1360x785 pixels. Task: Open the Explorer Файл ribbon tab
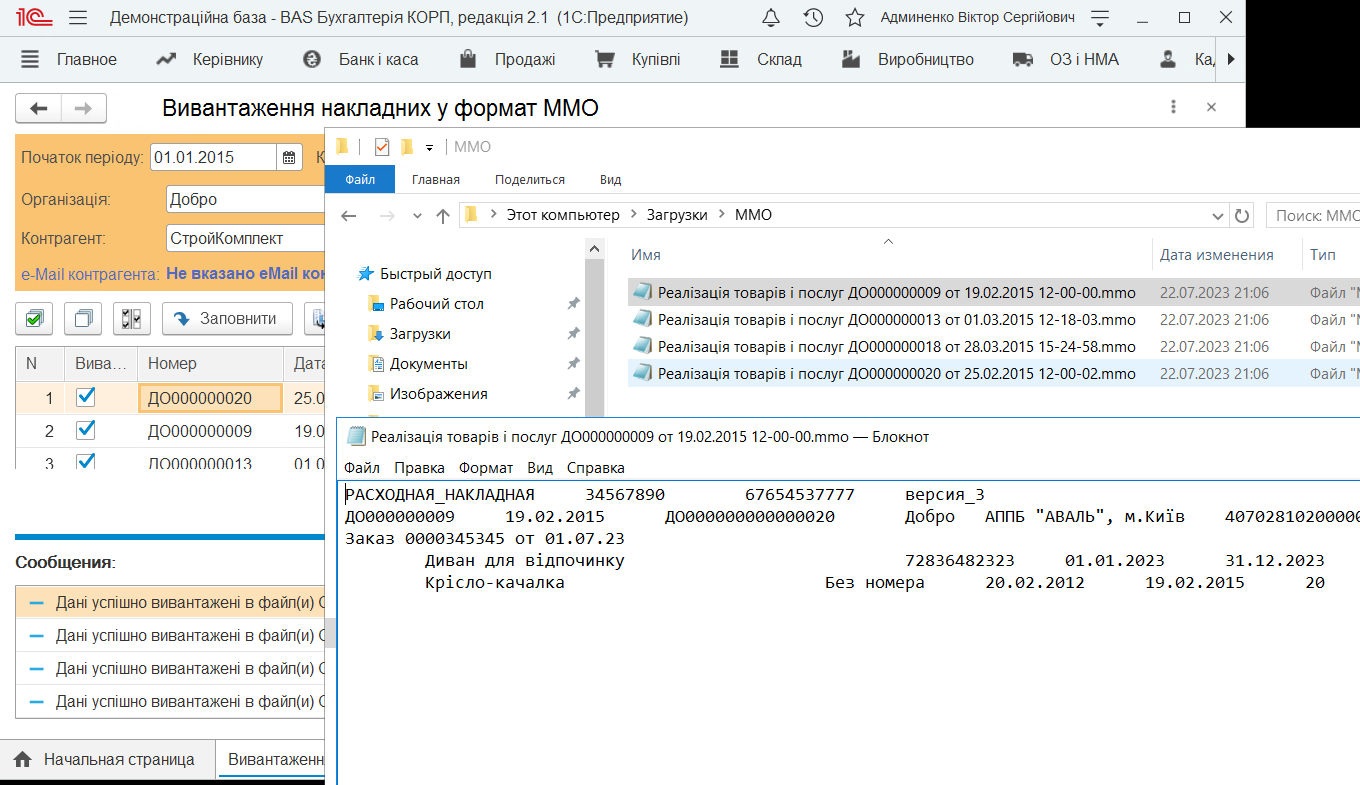(360, 179)
